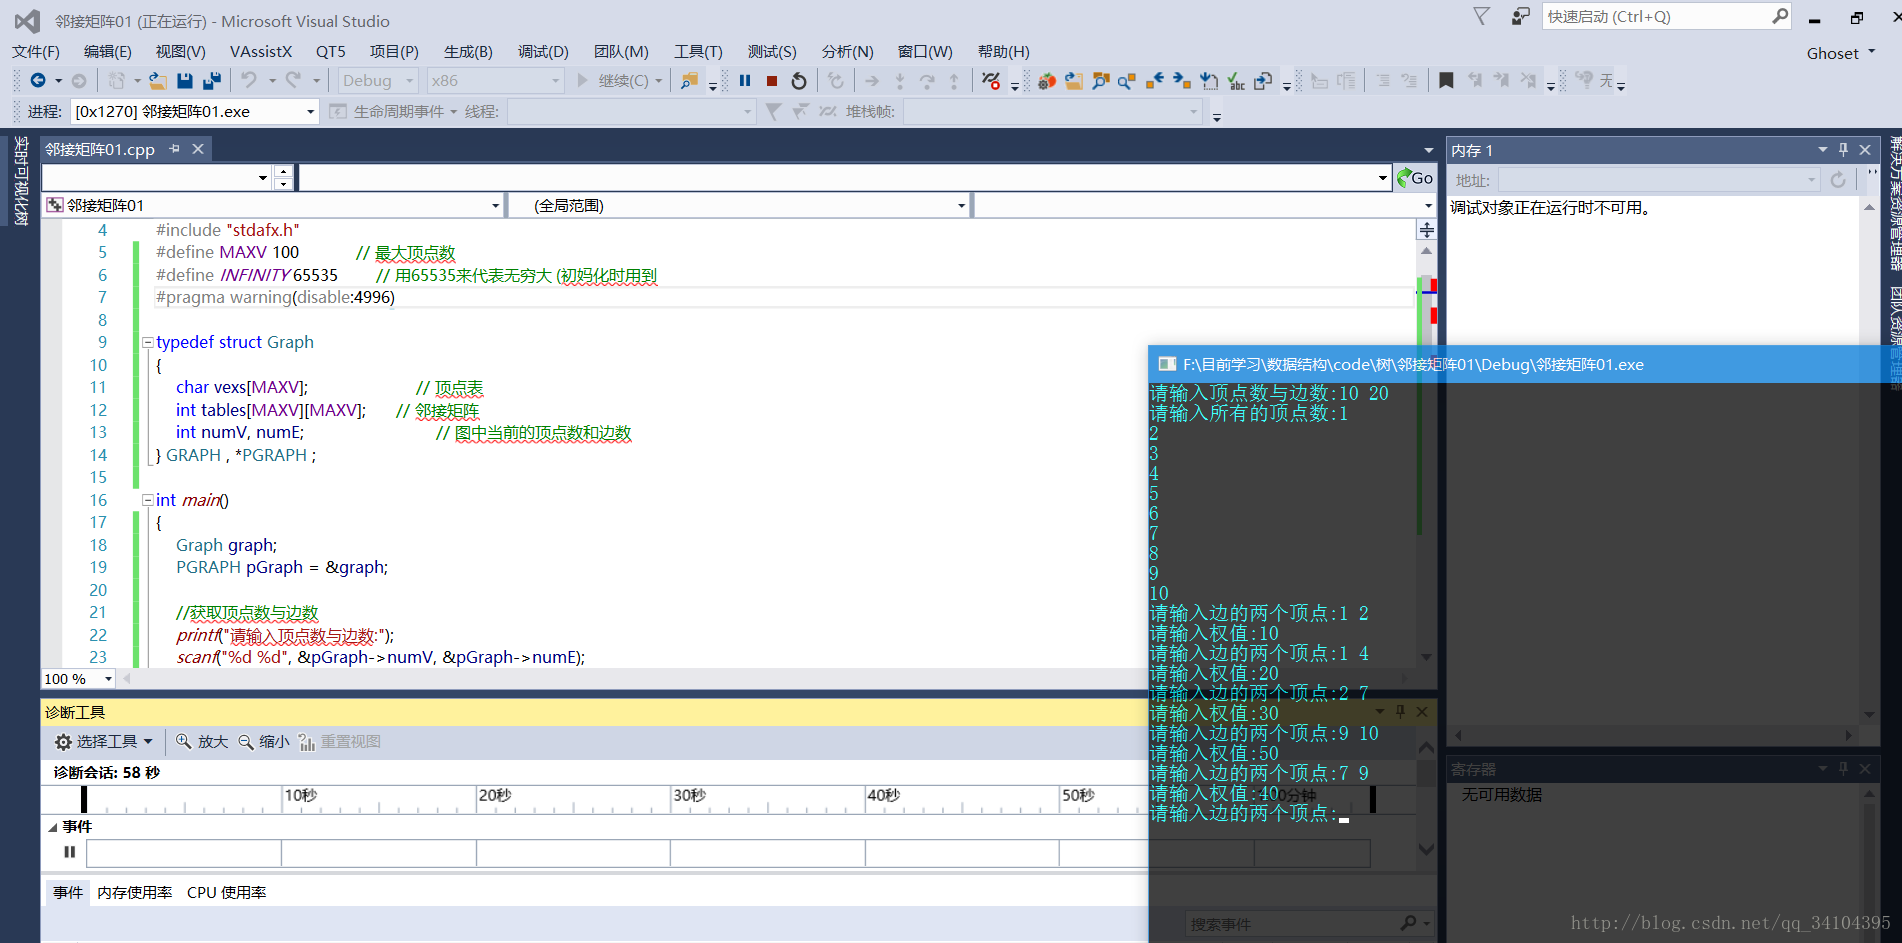Click the console window title bar
1902x943 pixels.
[1525, 364]
